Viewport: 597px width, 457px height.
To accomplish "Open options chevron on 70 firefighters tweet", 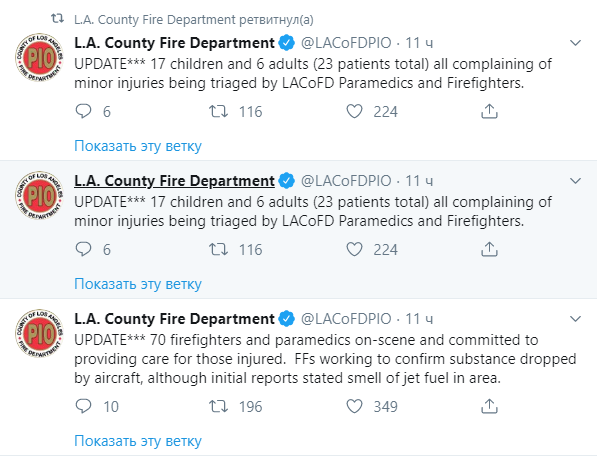I will click(x=575, y=318).
